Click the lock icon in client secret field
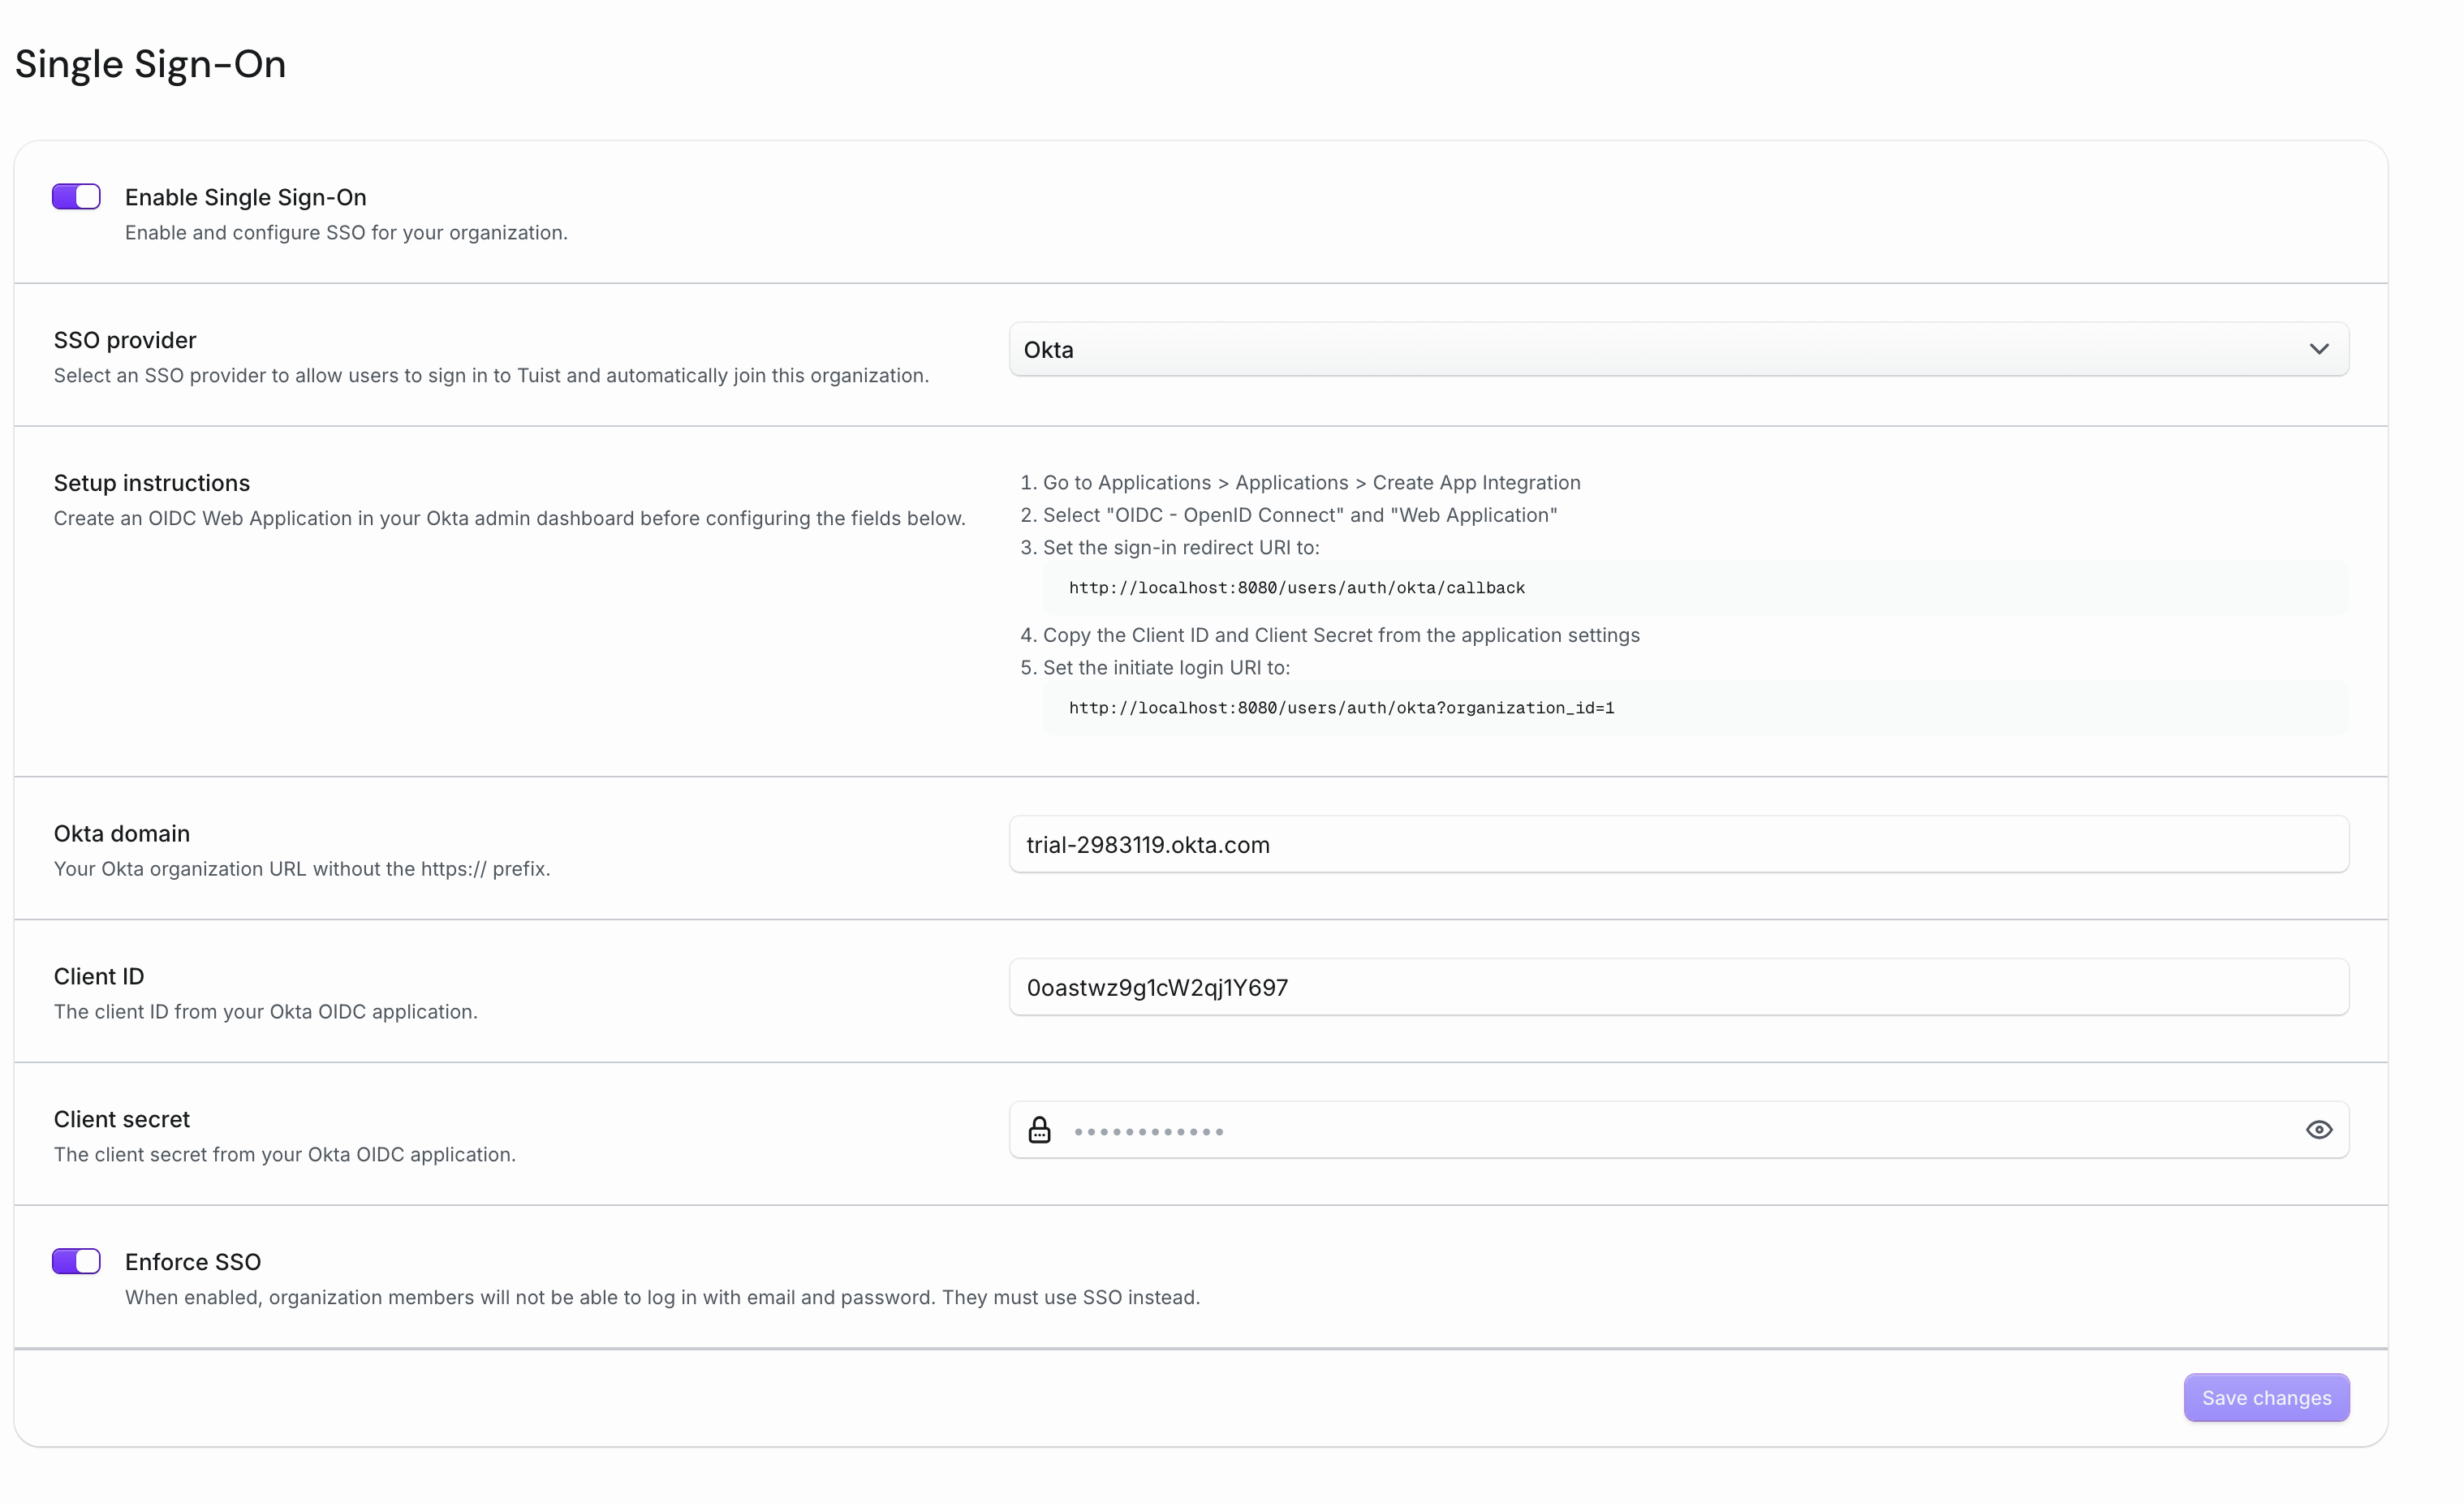 pyautogui.click(x=1040, y=1130)
